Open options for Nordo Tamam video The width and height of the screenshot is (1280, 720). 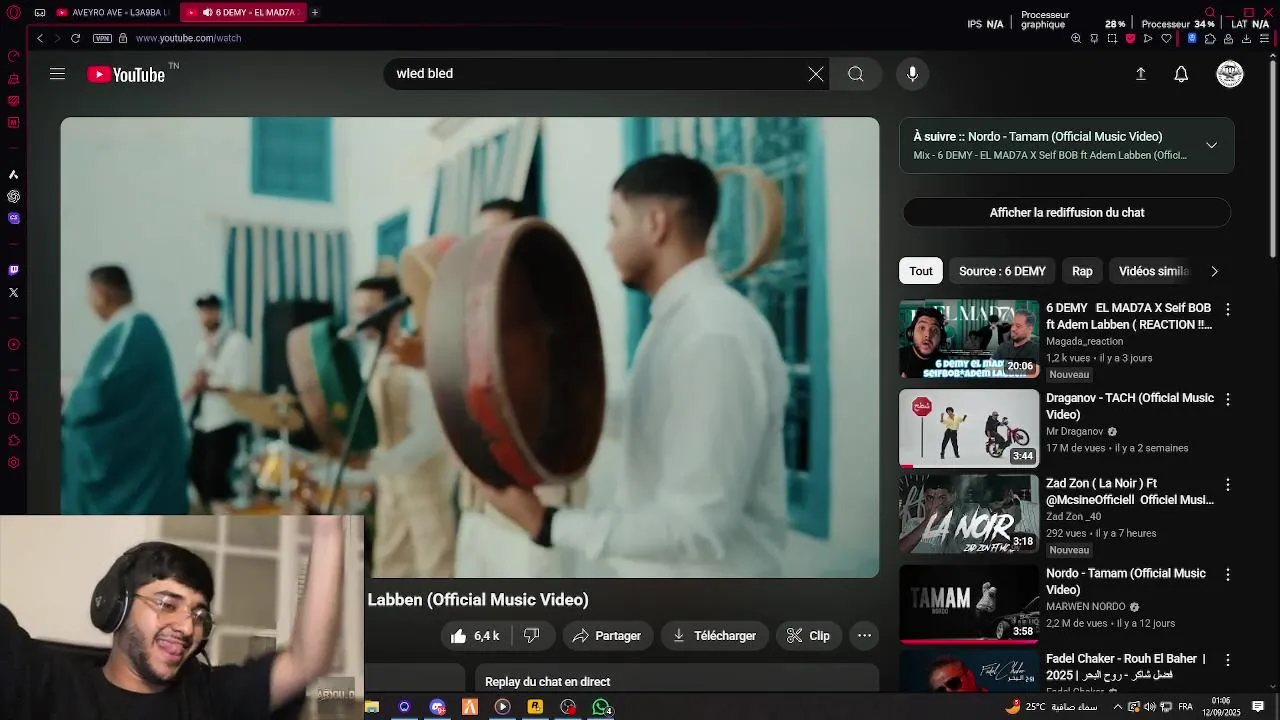pos(1228,575)
